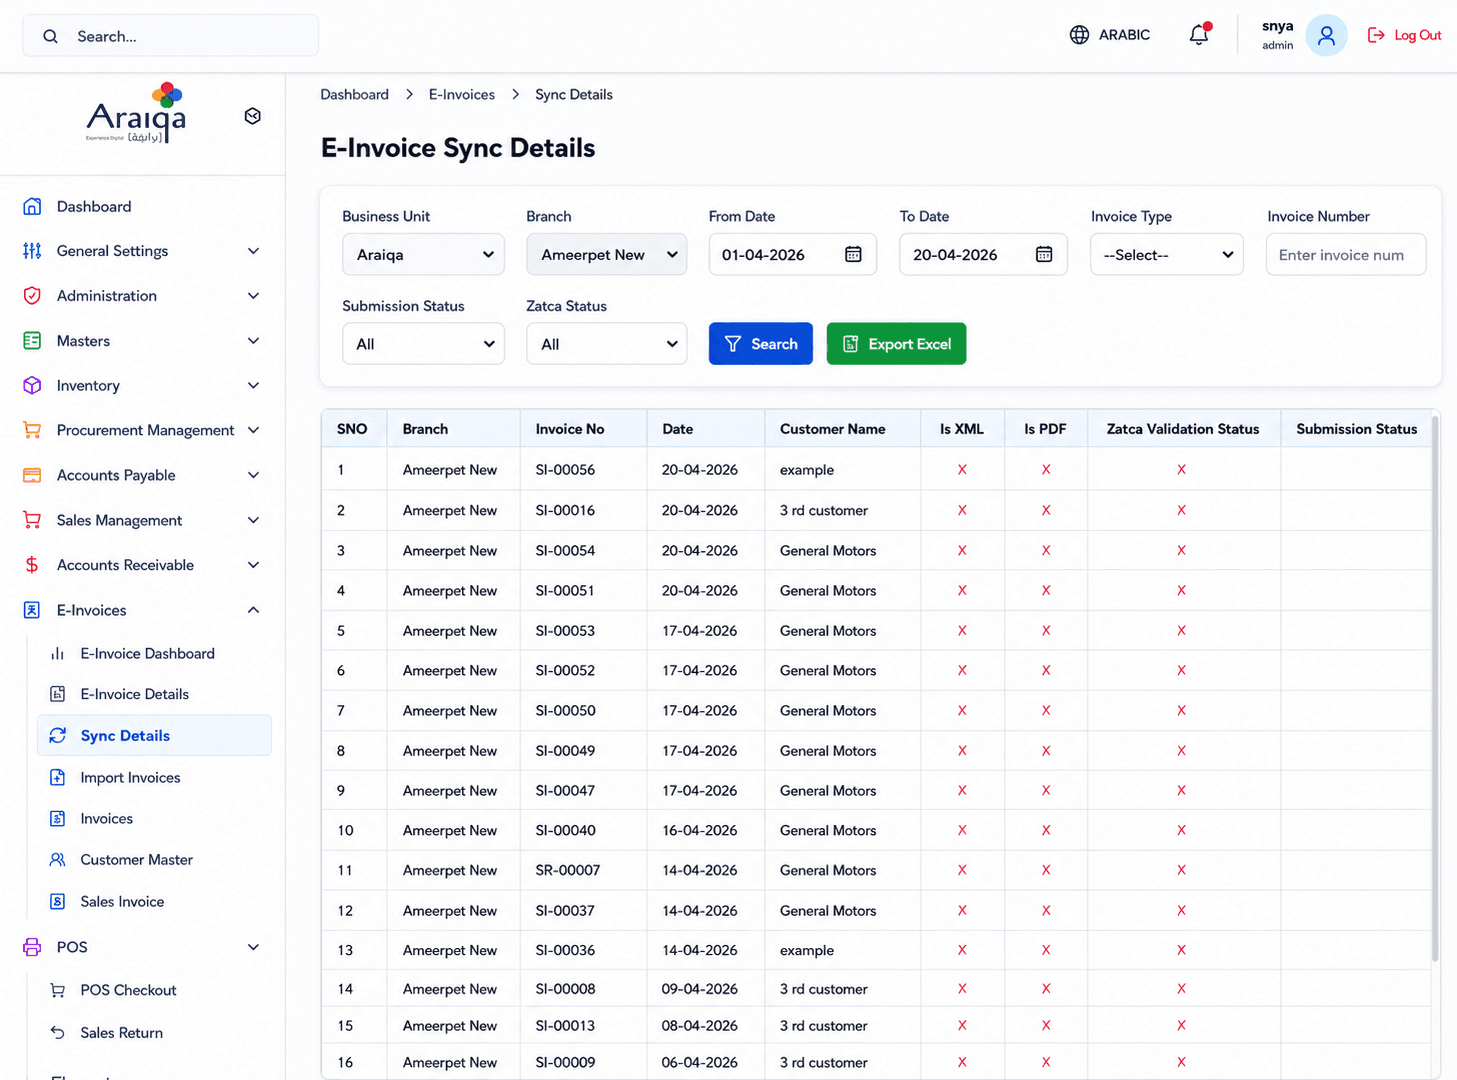The width and height of the screenshot is (1457, 1080).
Task: Expand Administration menu chevron
Action: 253,296
